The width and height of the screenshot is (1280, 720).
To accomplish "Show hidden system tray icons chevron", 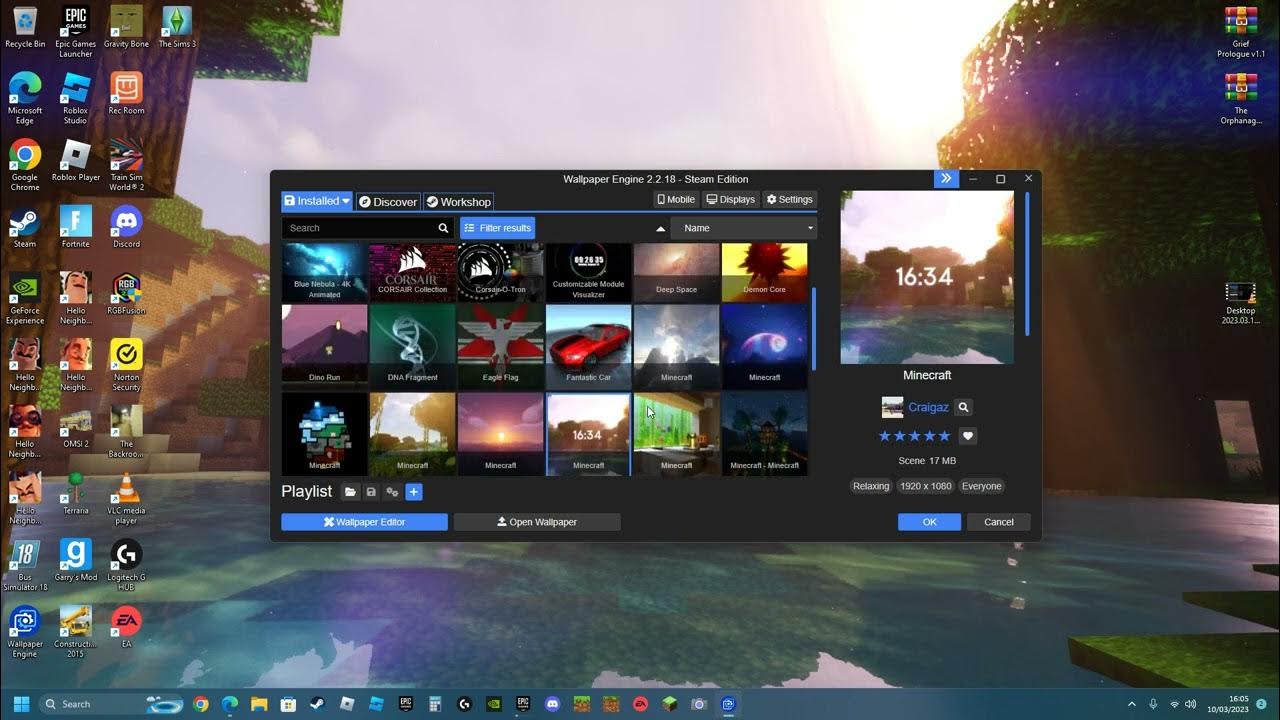I will point(1132,704).
